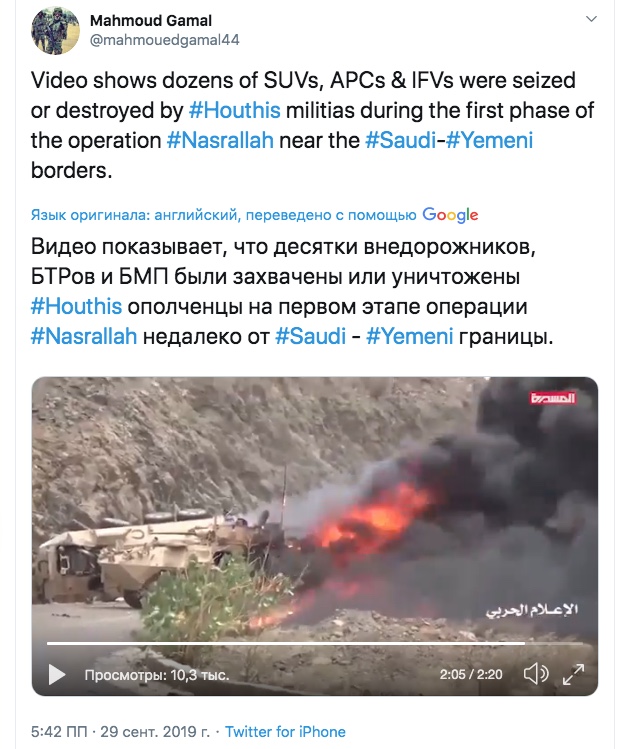628x749 pixels.
Task: Click the original language translation notice
Action: tap(224, 215)
